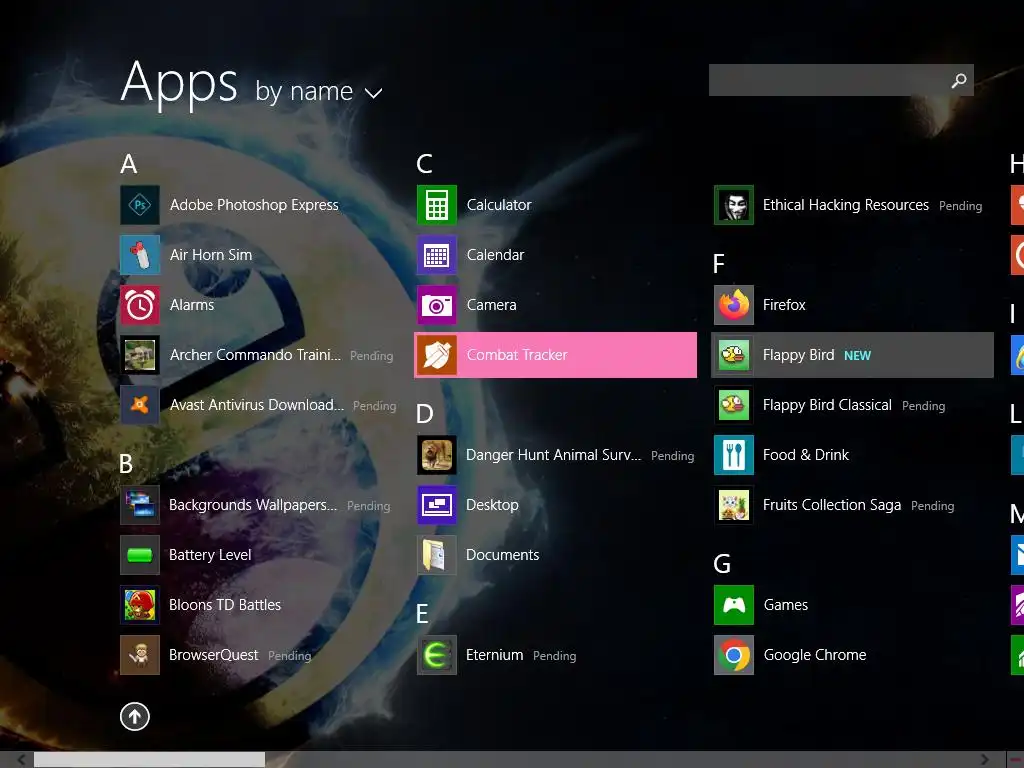Click the 'Ethical Hacking Resources' label

(846, 205)
